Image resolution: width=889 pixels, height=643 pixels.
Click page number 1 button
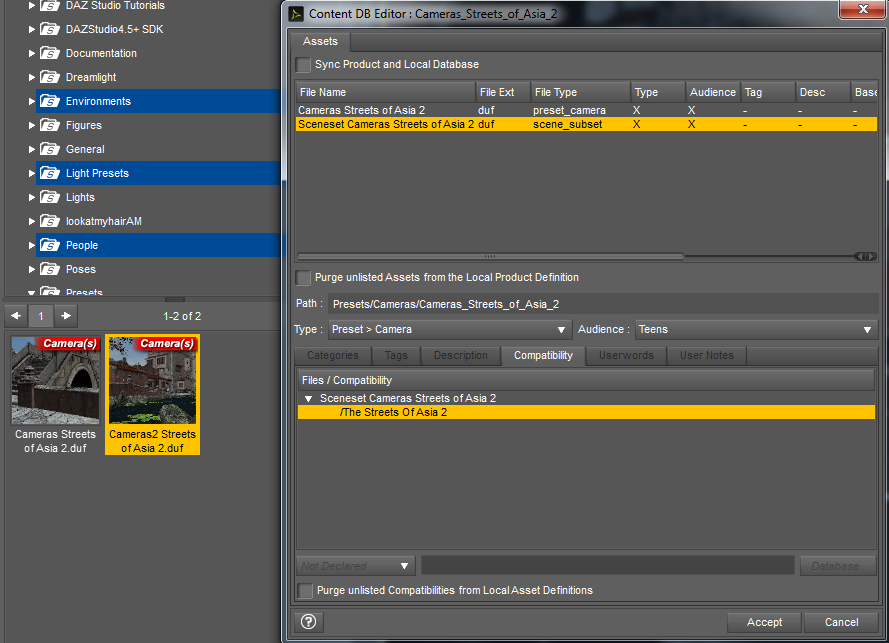coord(41,316)
